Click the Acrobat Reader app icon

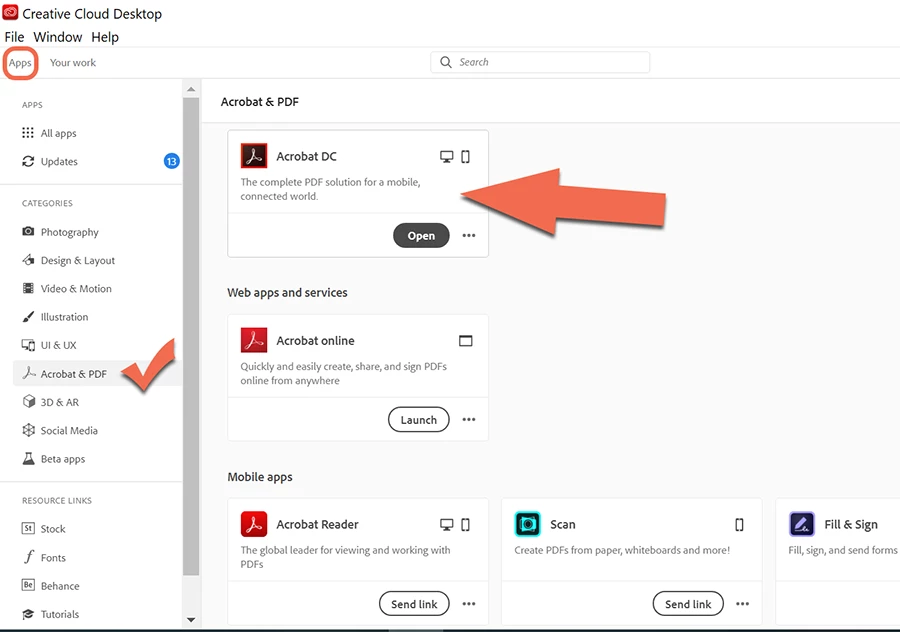pos(254,524)
